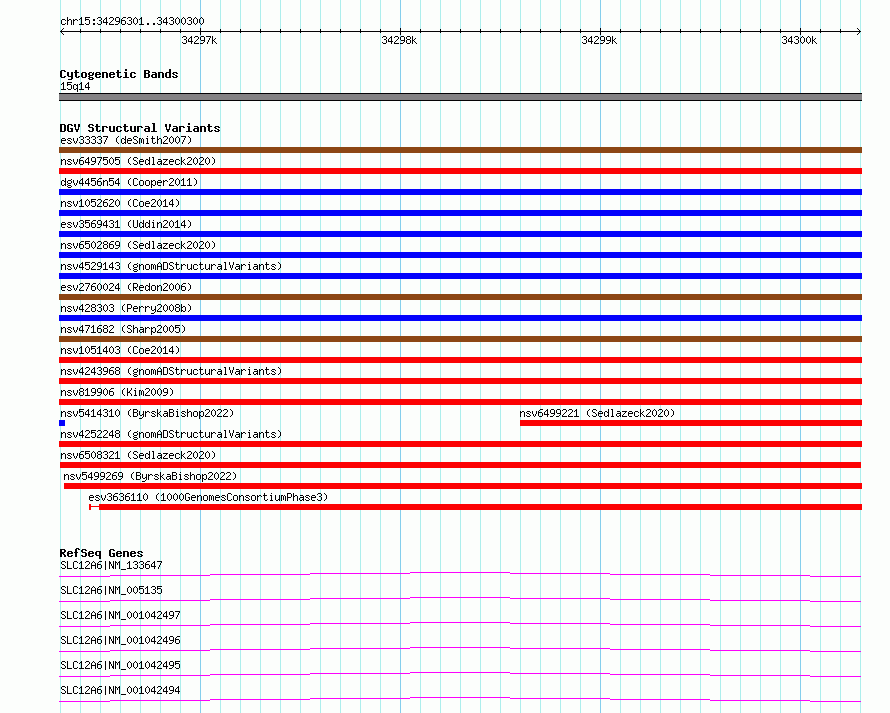Screen dimensions: 890x713
Task: Select transcript SLC12A6|NM_005135
Action: 111,590
